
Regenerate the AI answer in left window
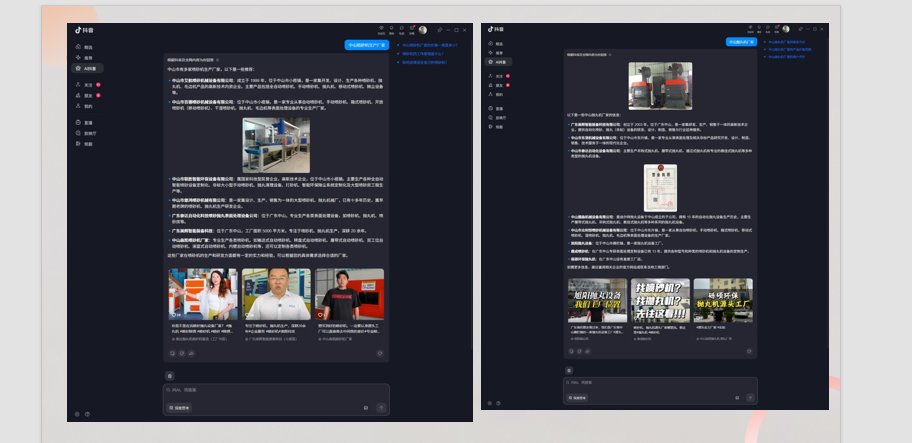(x=380, y=353)
